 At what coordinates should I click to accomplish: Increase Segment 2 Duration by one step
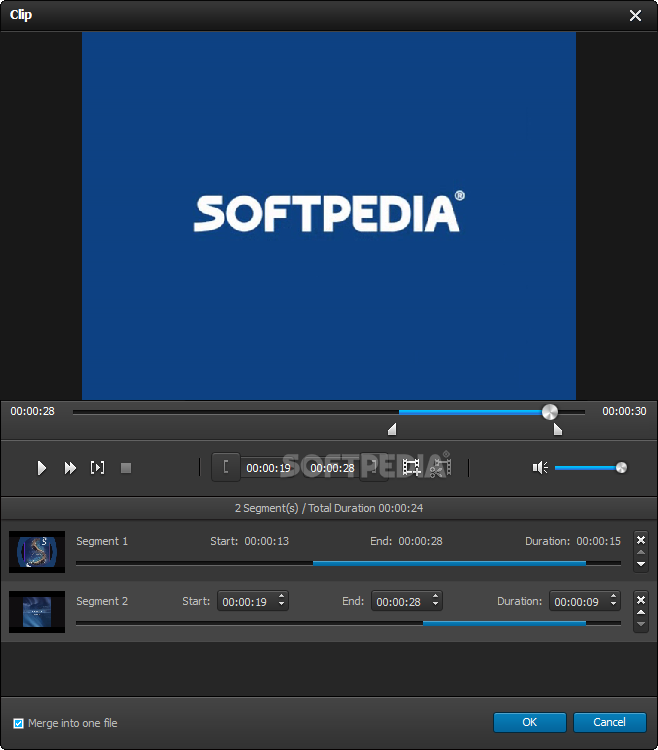(x=613, y=596)
